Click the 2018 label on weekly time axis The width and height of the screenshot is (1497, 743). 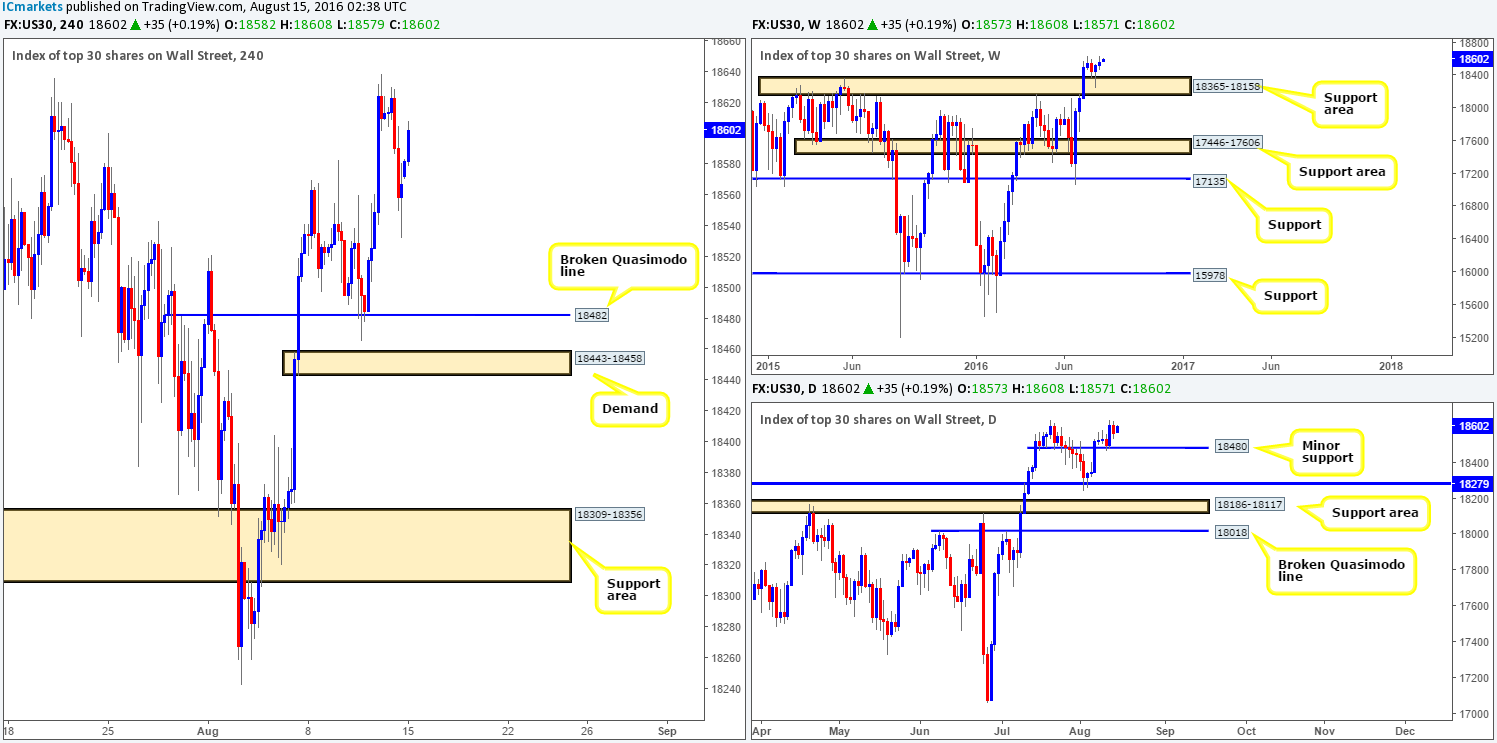coord(1391,367)
